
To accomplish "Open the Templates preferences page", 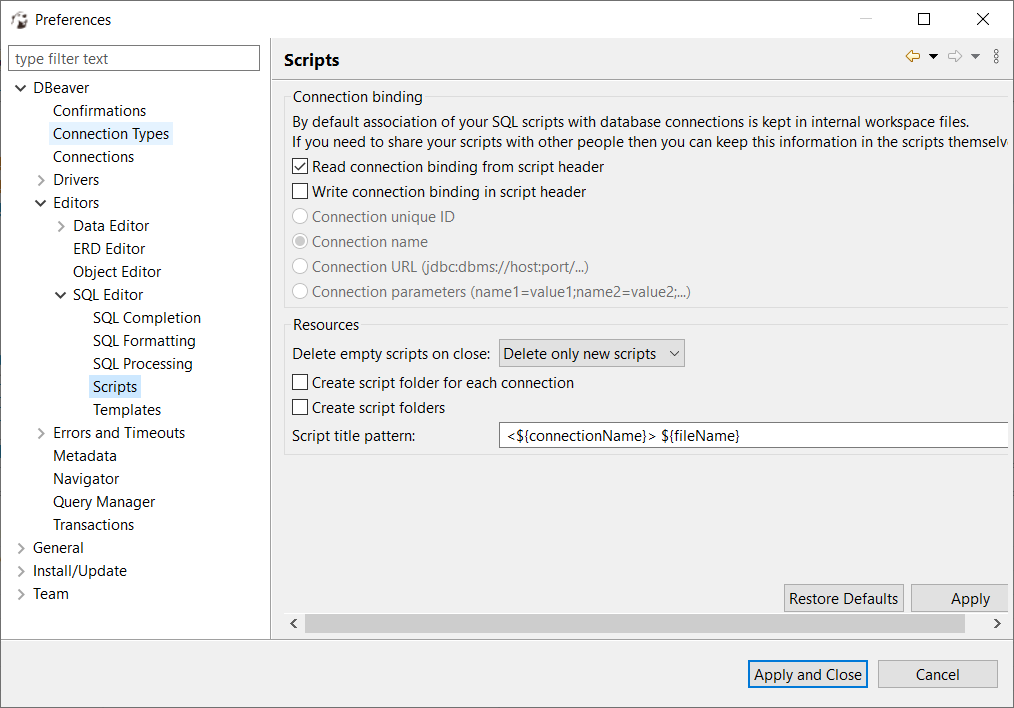I will tap(127, 409).
